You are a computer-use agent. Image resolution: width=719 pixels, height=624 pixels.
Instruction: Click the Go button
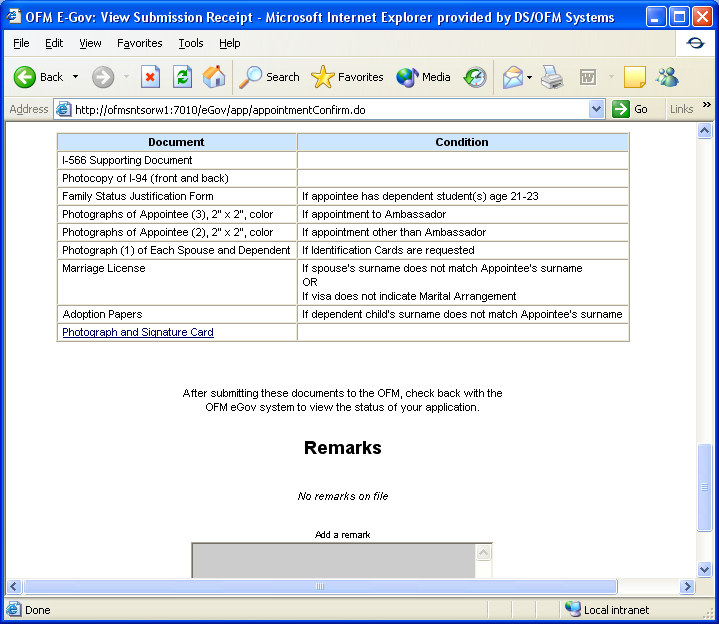(x=630, y=109)
